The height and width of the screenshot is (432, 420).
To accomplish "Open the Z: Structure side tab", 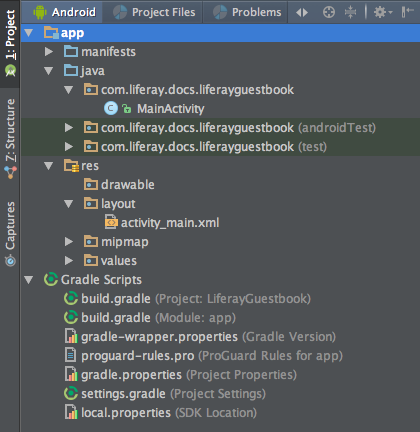I will (x=10, y=138).
